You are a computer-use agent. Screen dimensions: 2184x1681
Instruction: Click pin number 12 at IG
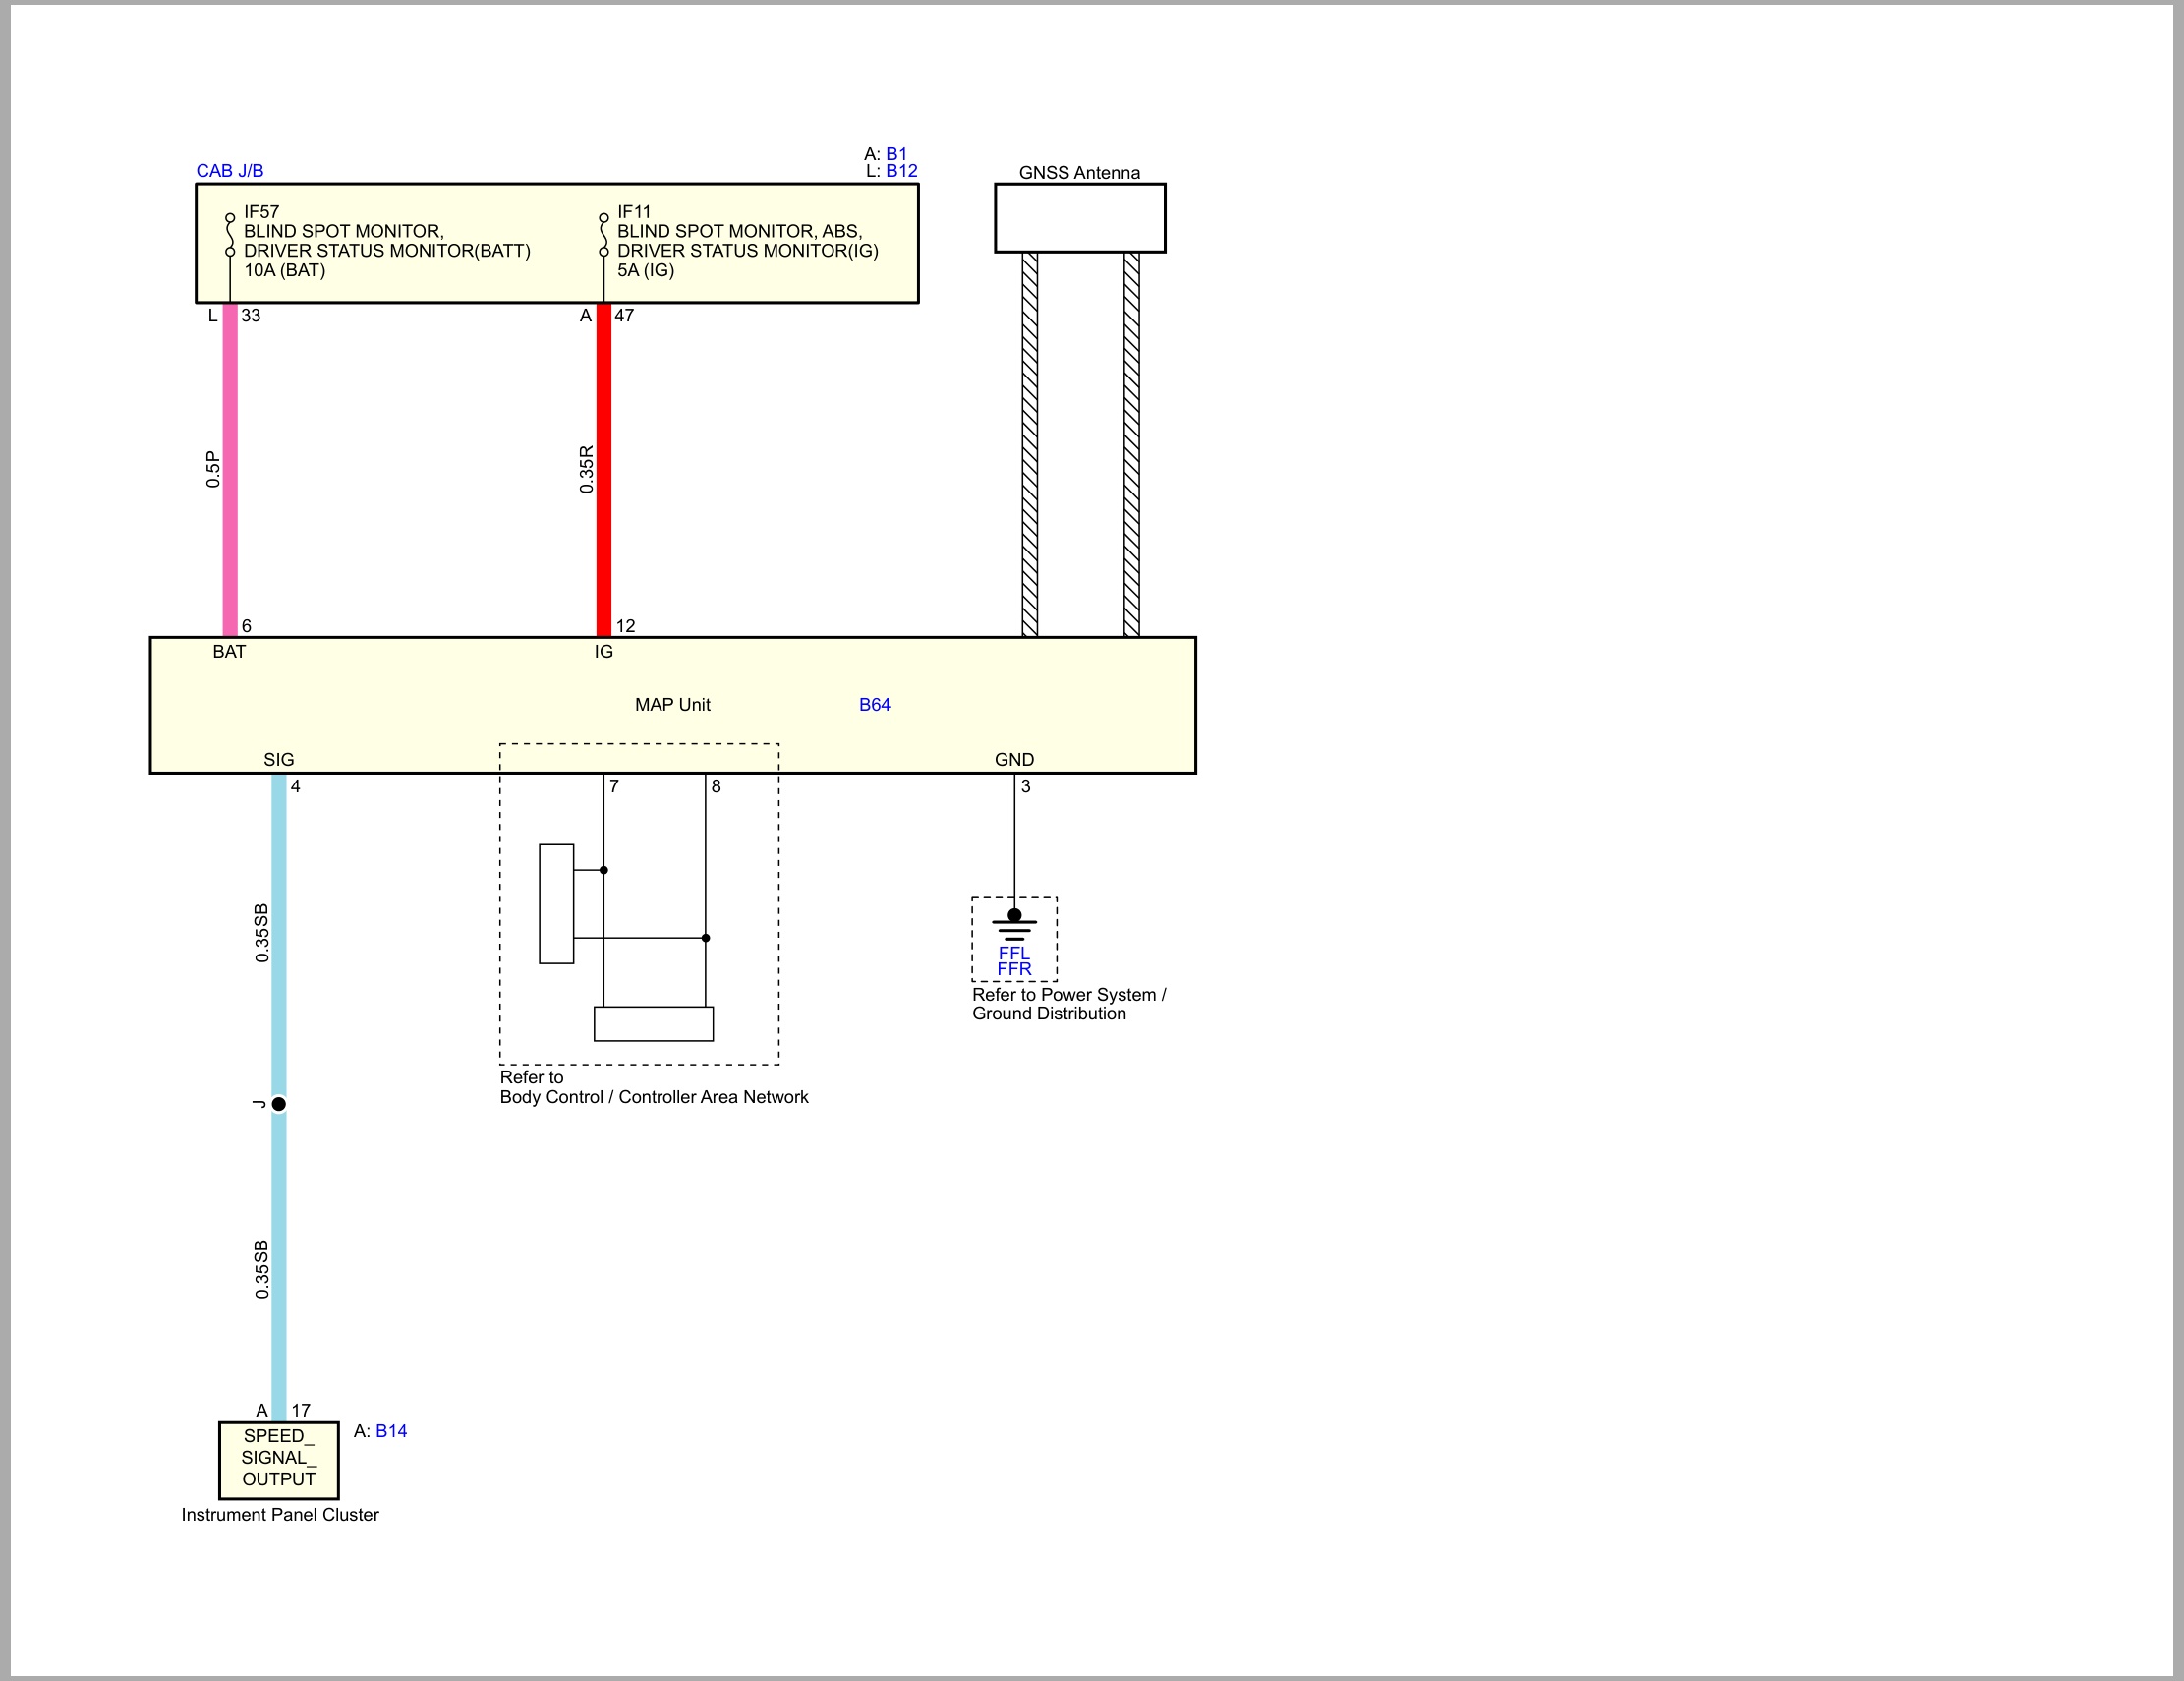626,626
